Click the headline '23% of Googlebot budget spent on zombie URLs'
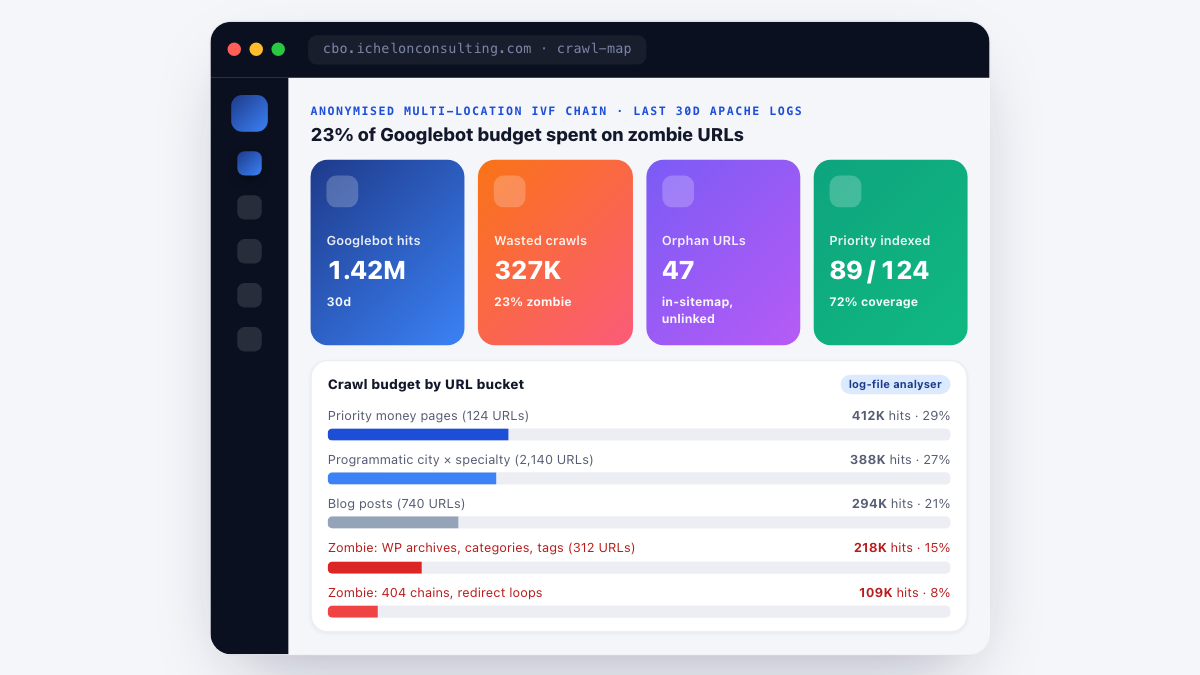The width and height of the screenshot is (1200, 675). coord(527,135)
